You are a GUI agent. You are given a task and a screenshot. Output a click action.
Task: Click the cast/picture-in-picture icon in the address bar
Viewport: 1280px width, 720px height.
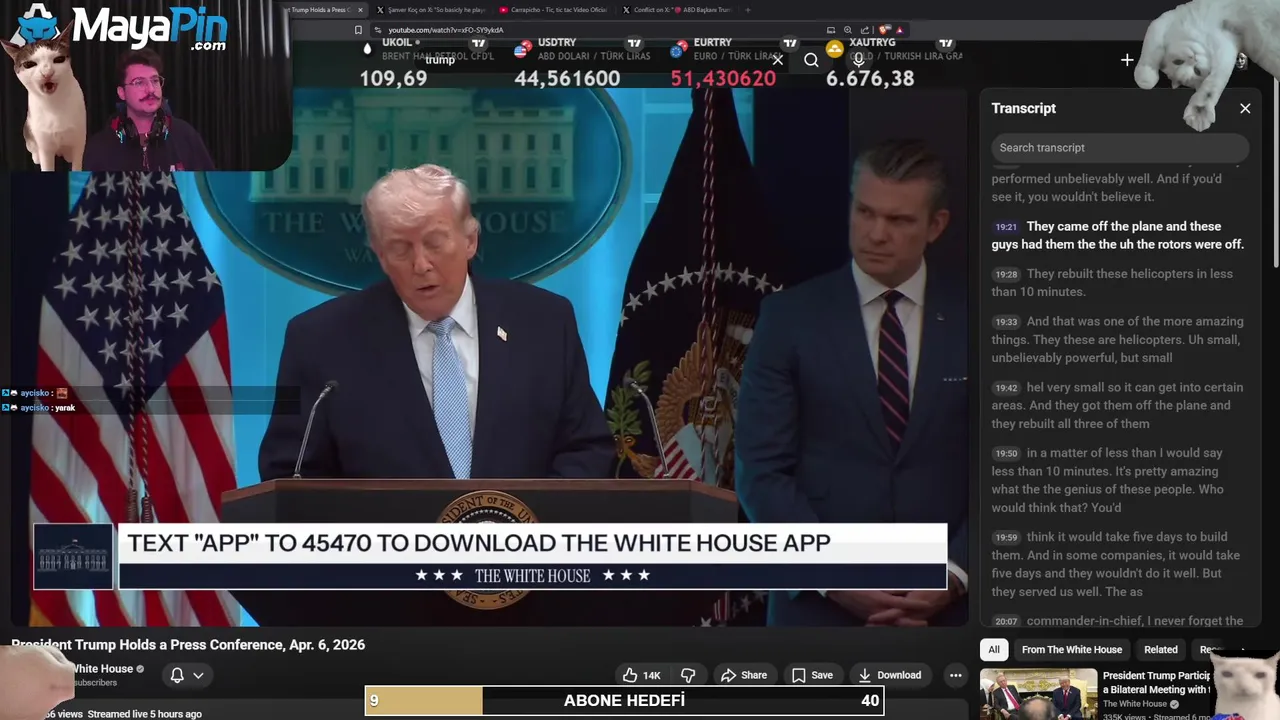pyautogui.click(x=831, y=30)
